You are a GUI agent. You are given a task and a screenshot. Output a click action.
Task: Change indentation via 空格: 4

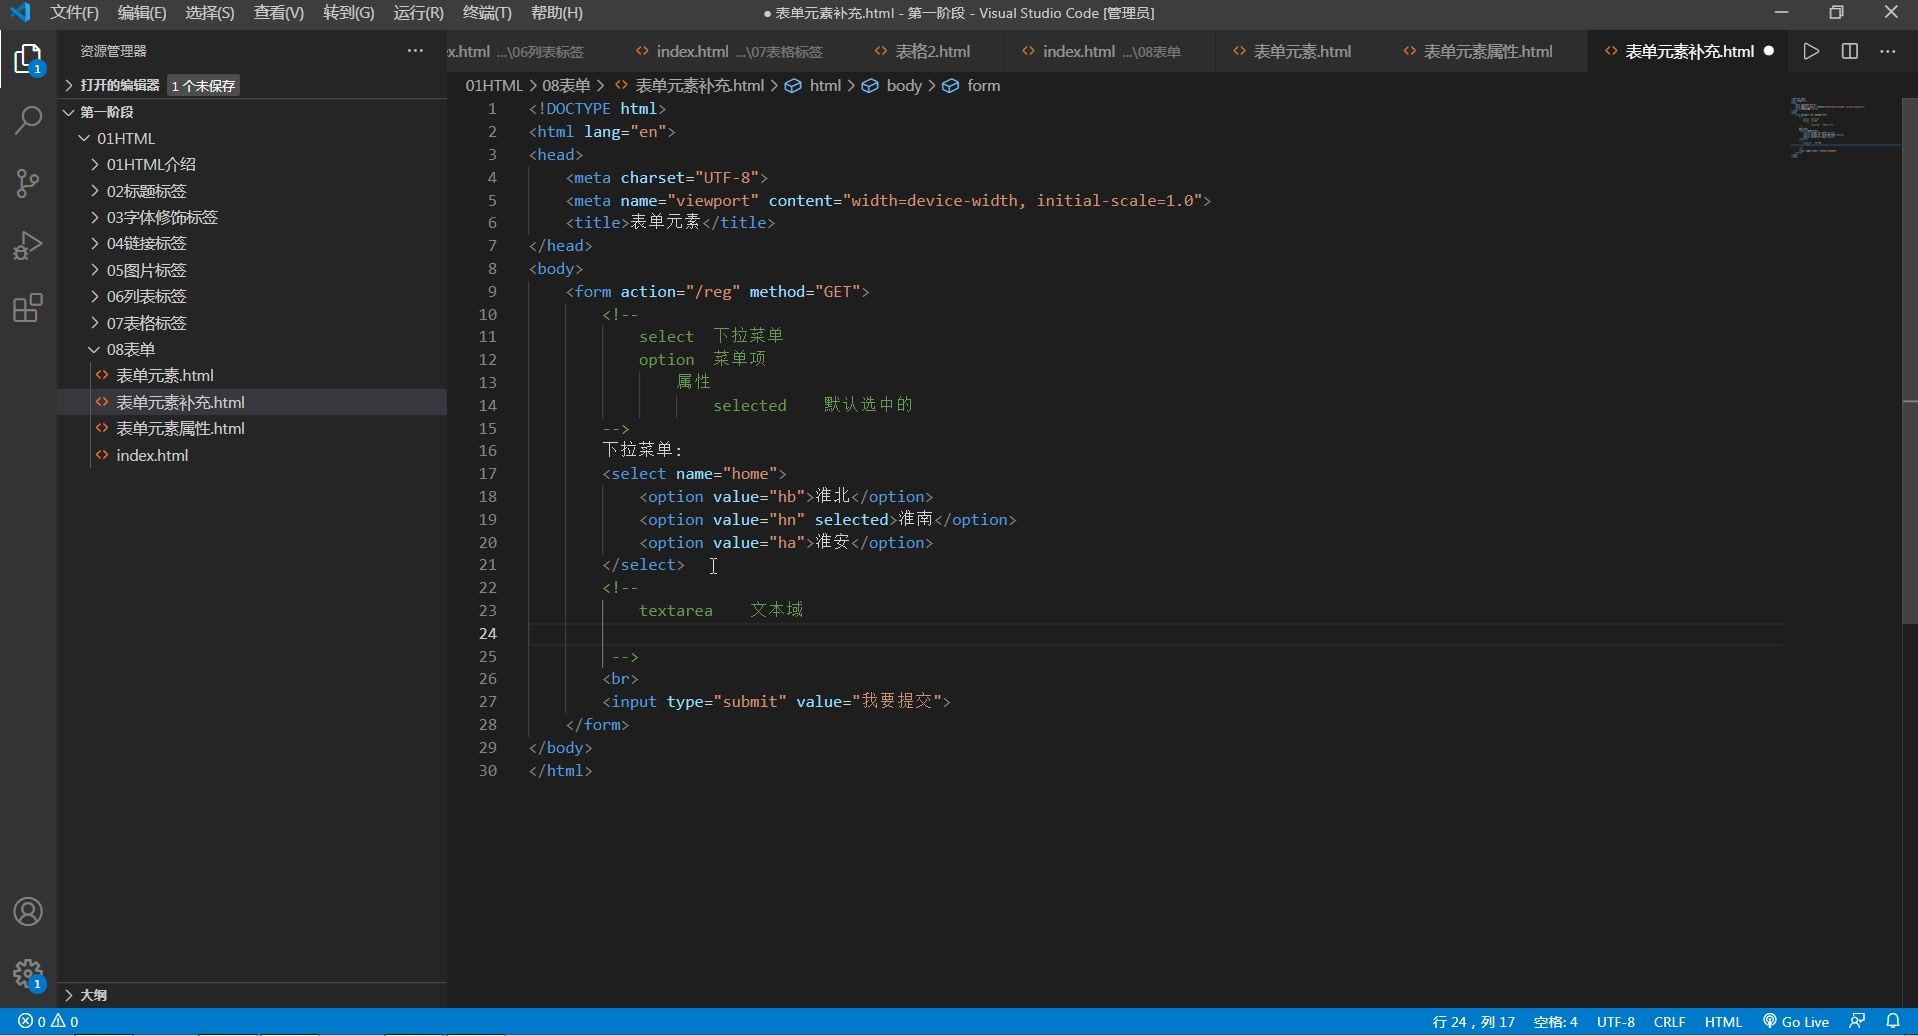(x=1555, y=1022)
